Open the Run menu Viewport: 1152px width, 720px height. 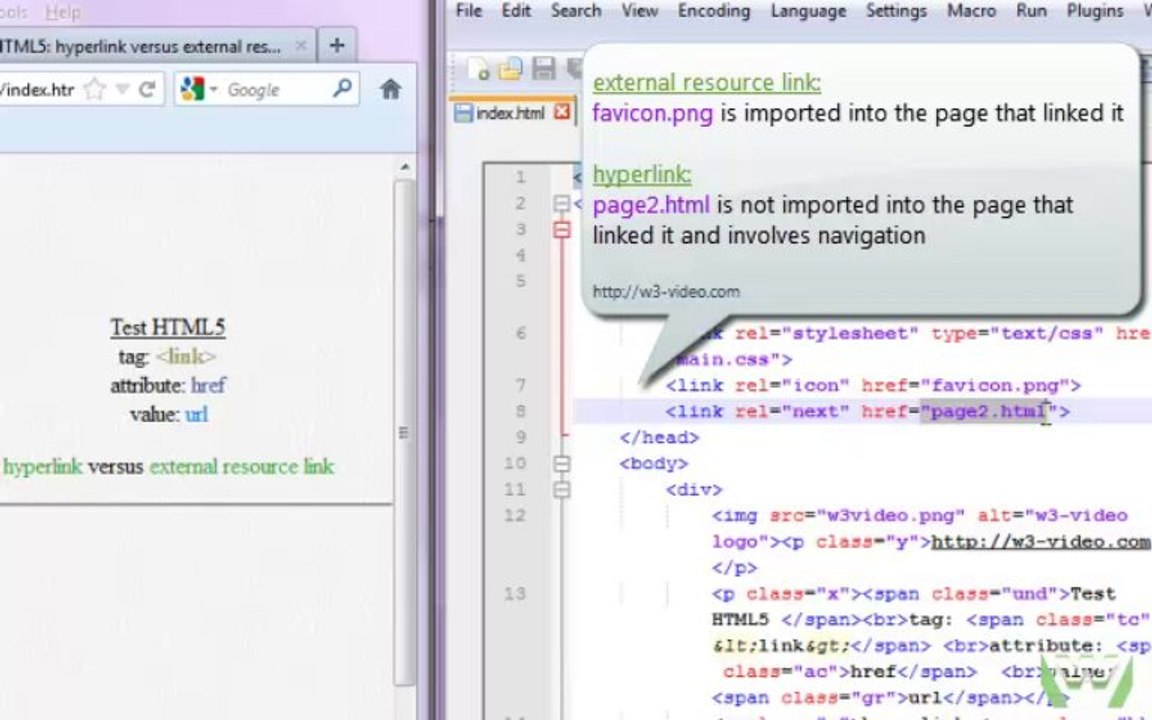pos(1032,11)
